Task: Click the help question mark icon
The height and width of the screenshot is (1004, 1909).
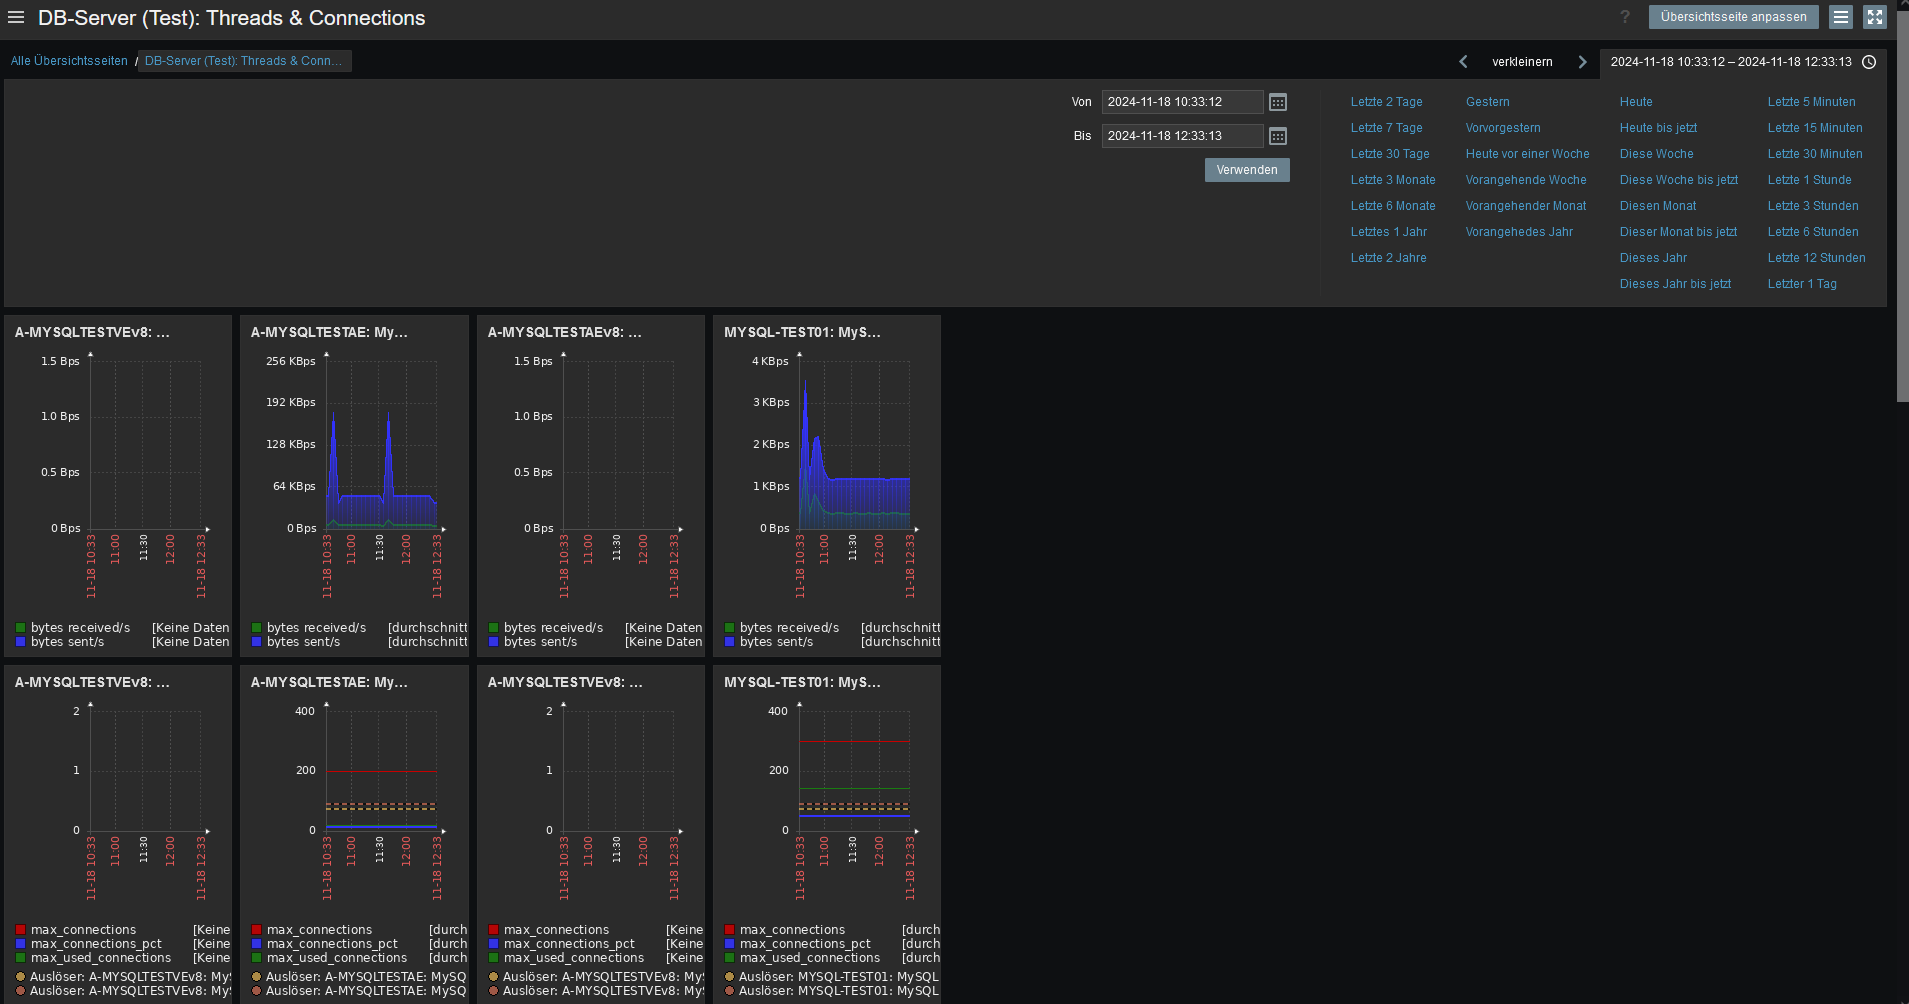Action: 1625,17
